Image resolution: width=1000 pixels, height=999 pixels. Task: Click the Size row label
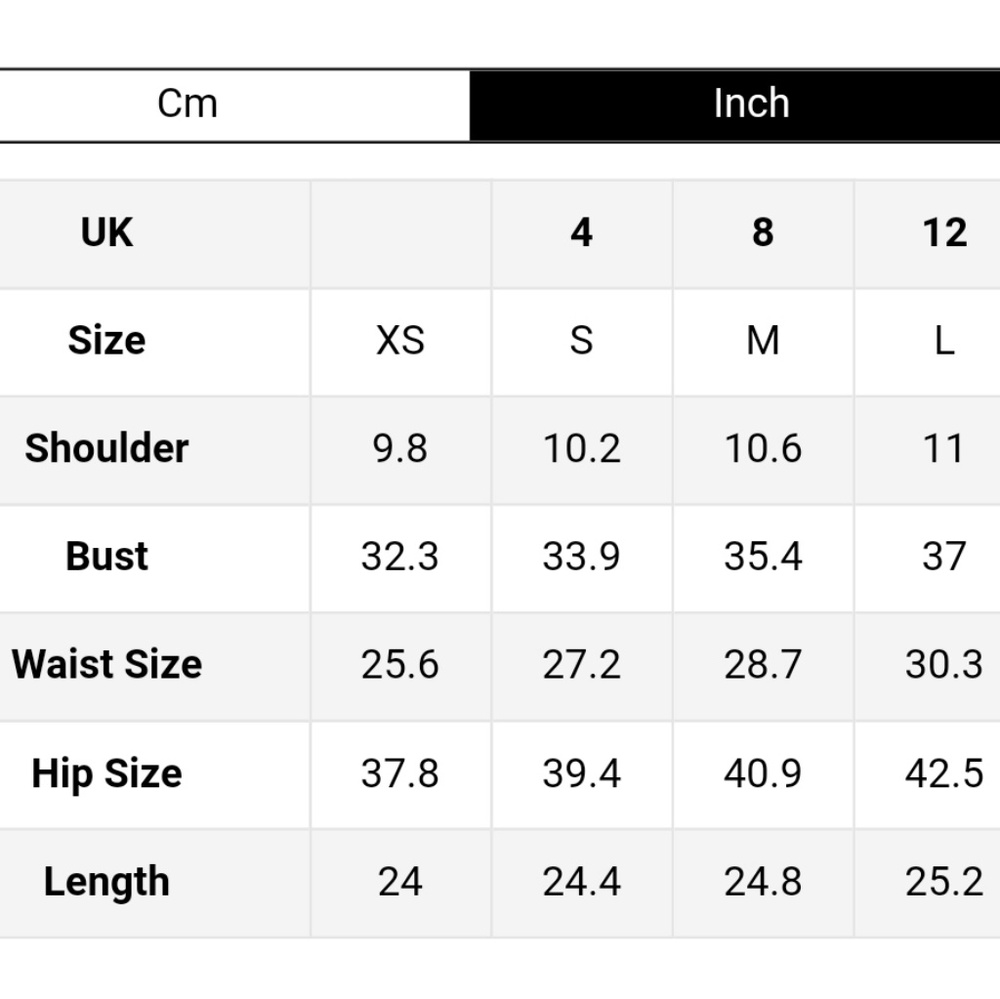click(107, 341)
